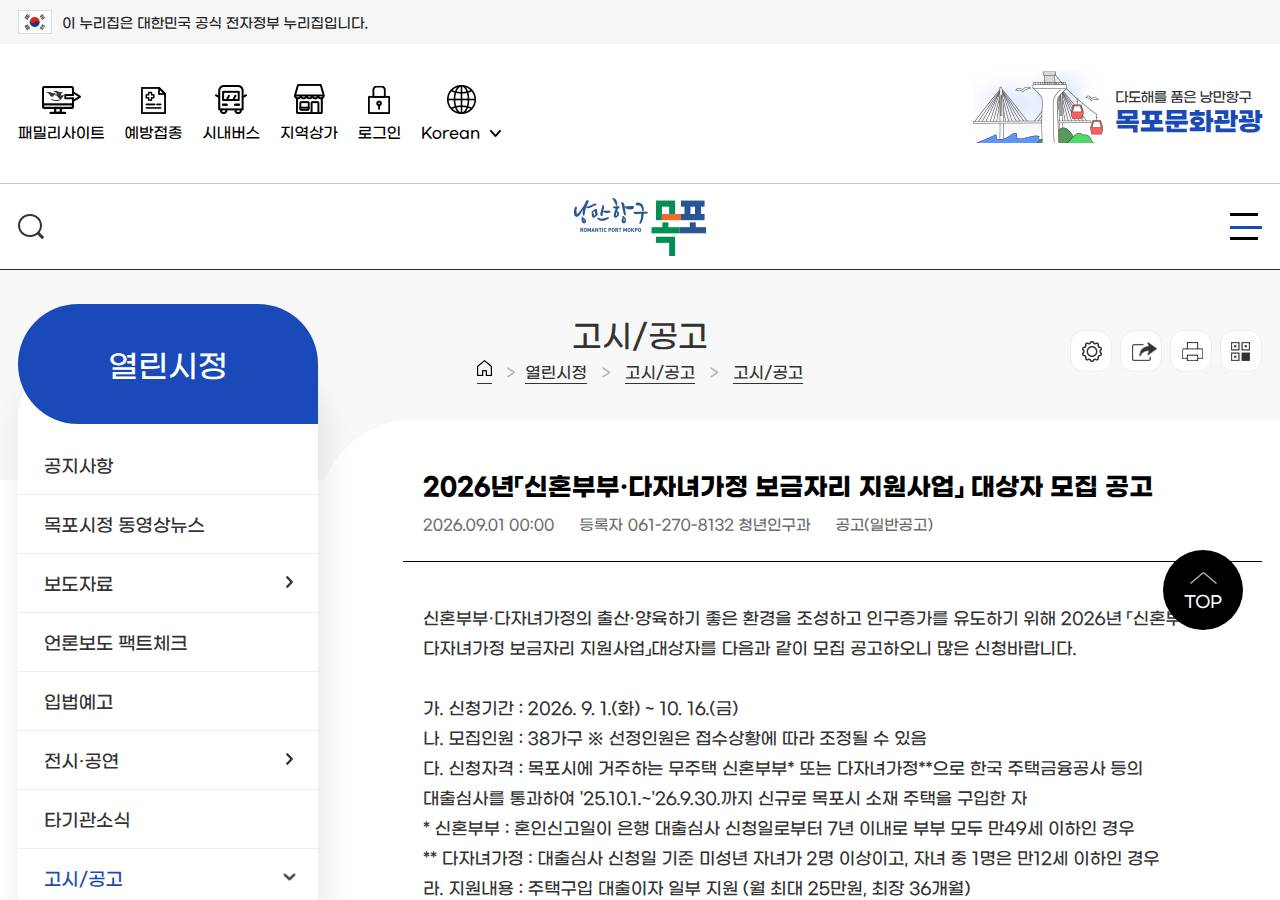
Task: Click the 로그인 padlock icon
Action: tap(379, 99)
